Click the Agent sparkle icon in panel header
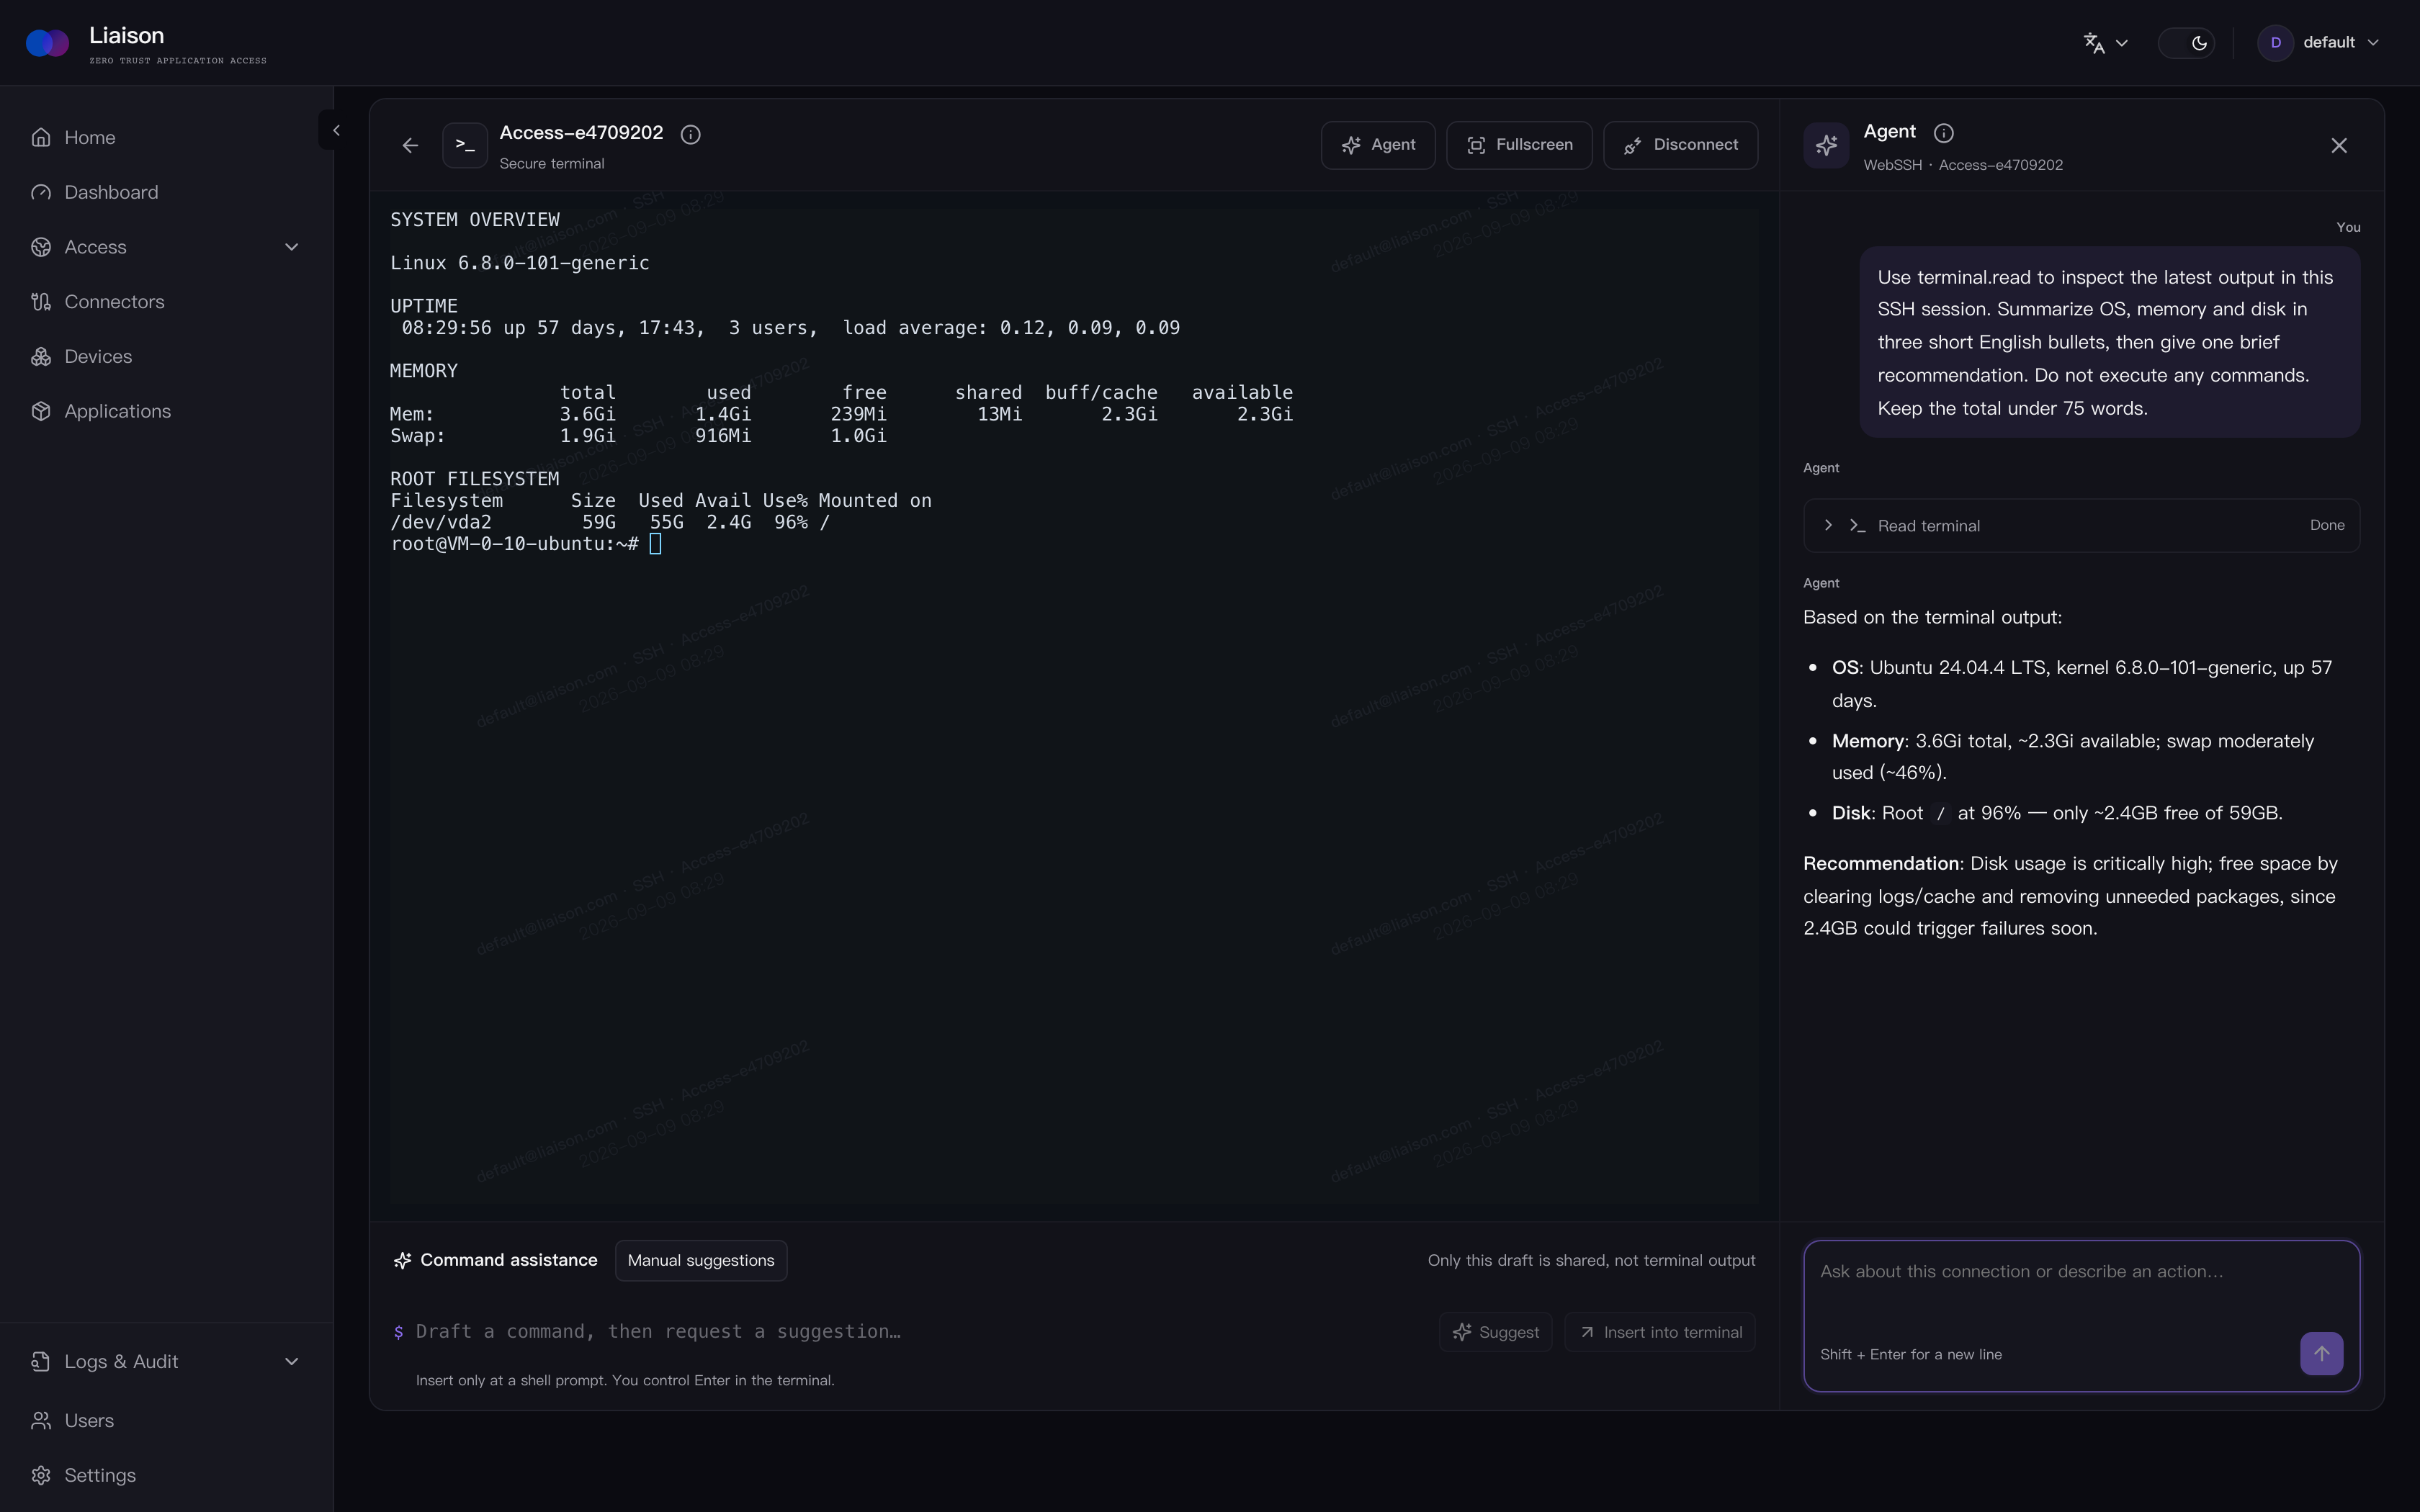The height and width of the screenshot is (1512, 2420). 1826,146
